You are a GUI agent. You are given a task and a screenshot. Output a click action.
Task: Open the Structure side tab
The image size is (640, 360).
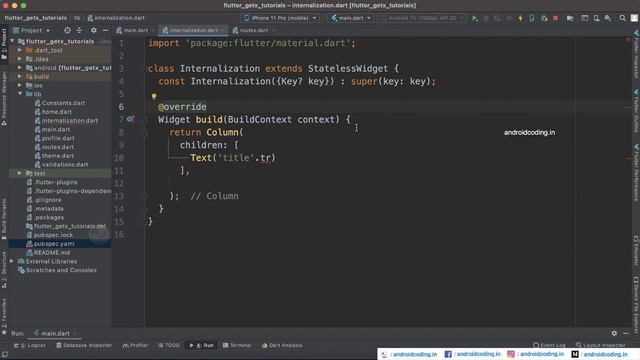click(x=4, y=269)
